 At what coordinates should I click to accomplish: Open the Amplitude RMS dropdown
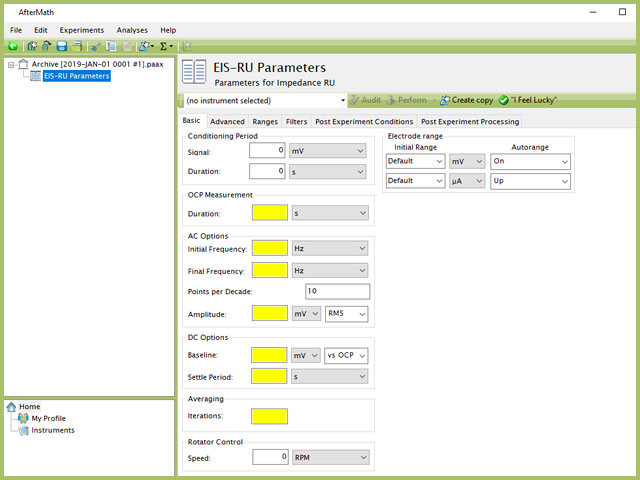(x=347, y=314)
